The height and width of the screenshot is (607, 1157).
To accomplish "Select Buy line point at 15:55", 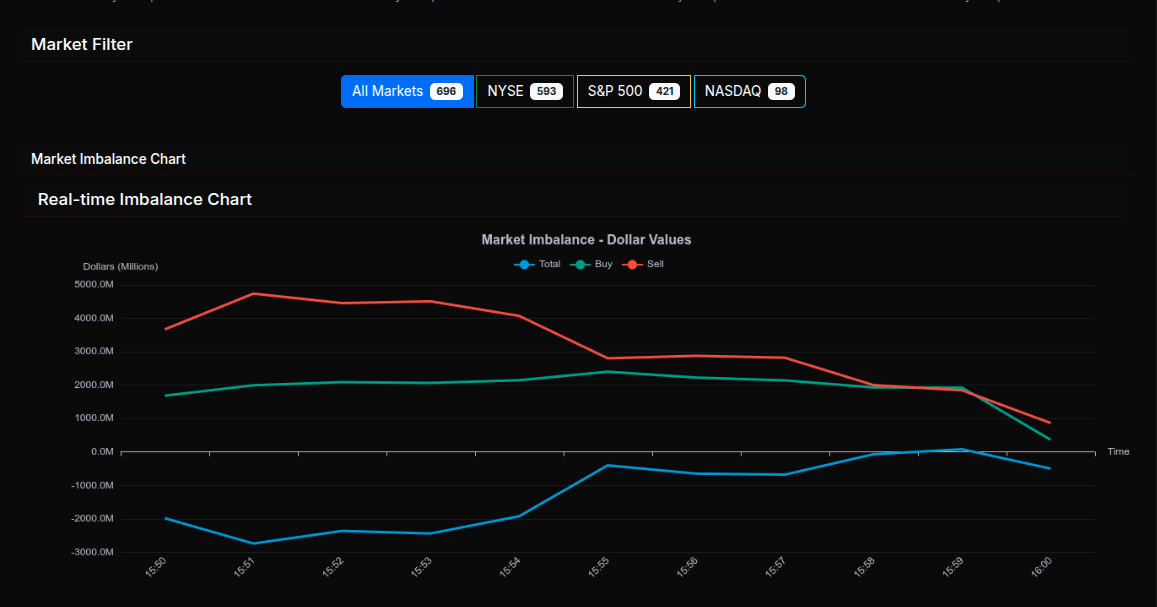I will click(608, 371).
